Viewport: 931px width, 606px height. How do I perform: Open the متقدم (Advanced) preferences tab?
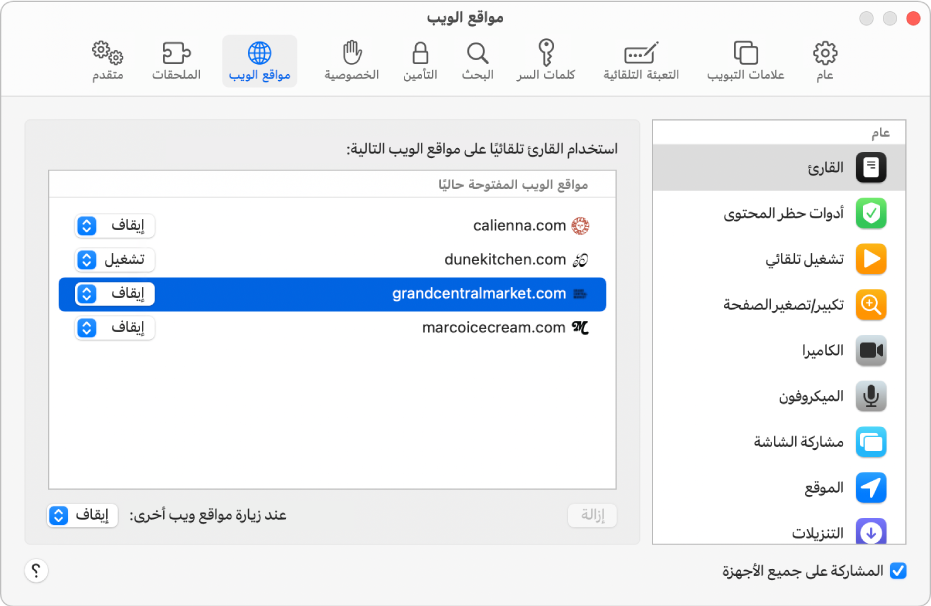click(x=107, y=61)
